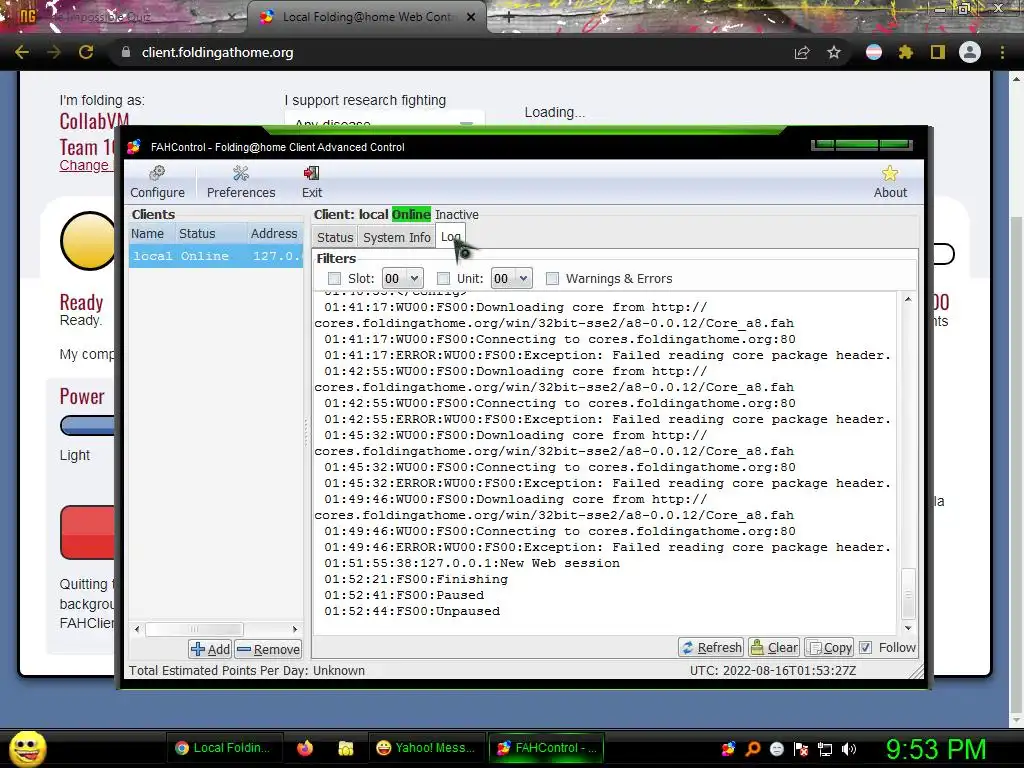Enable the Unit filter checkbox
1024x768 pixels.
pyautogui.click(x=443, y=279)
